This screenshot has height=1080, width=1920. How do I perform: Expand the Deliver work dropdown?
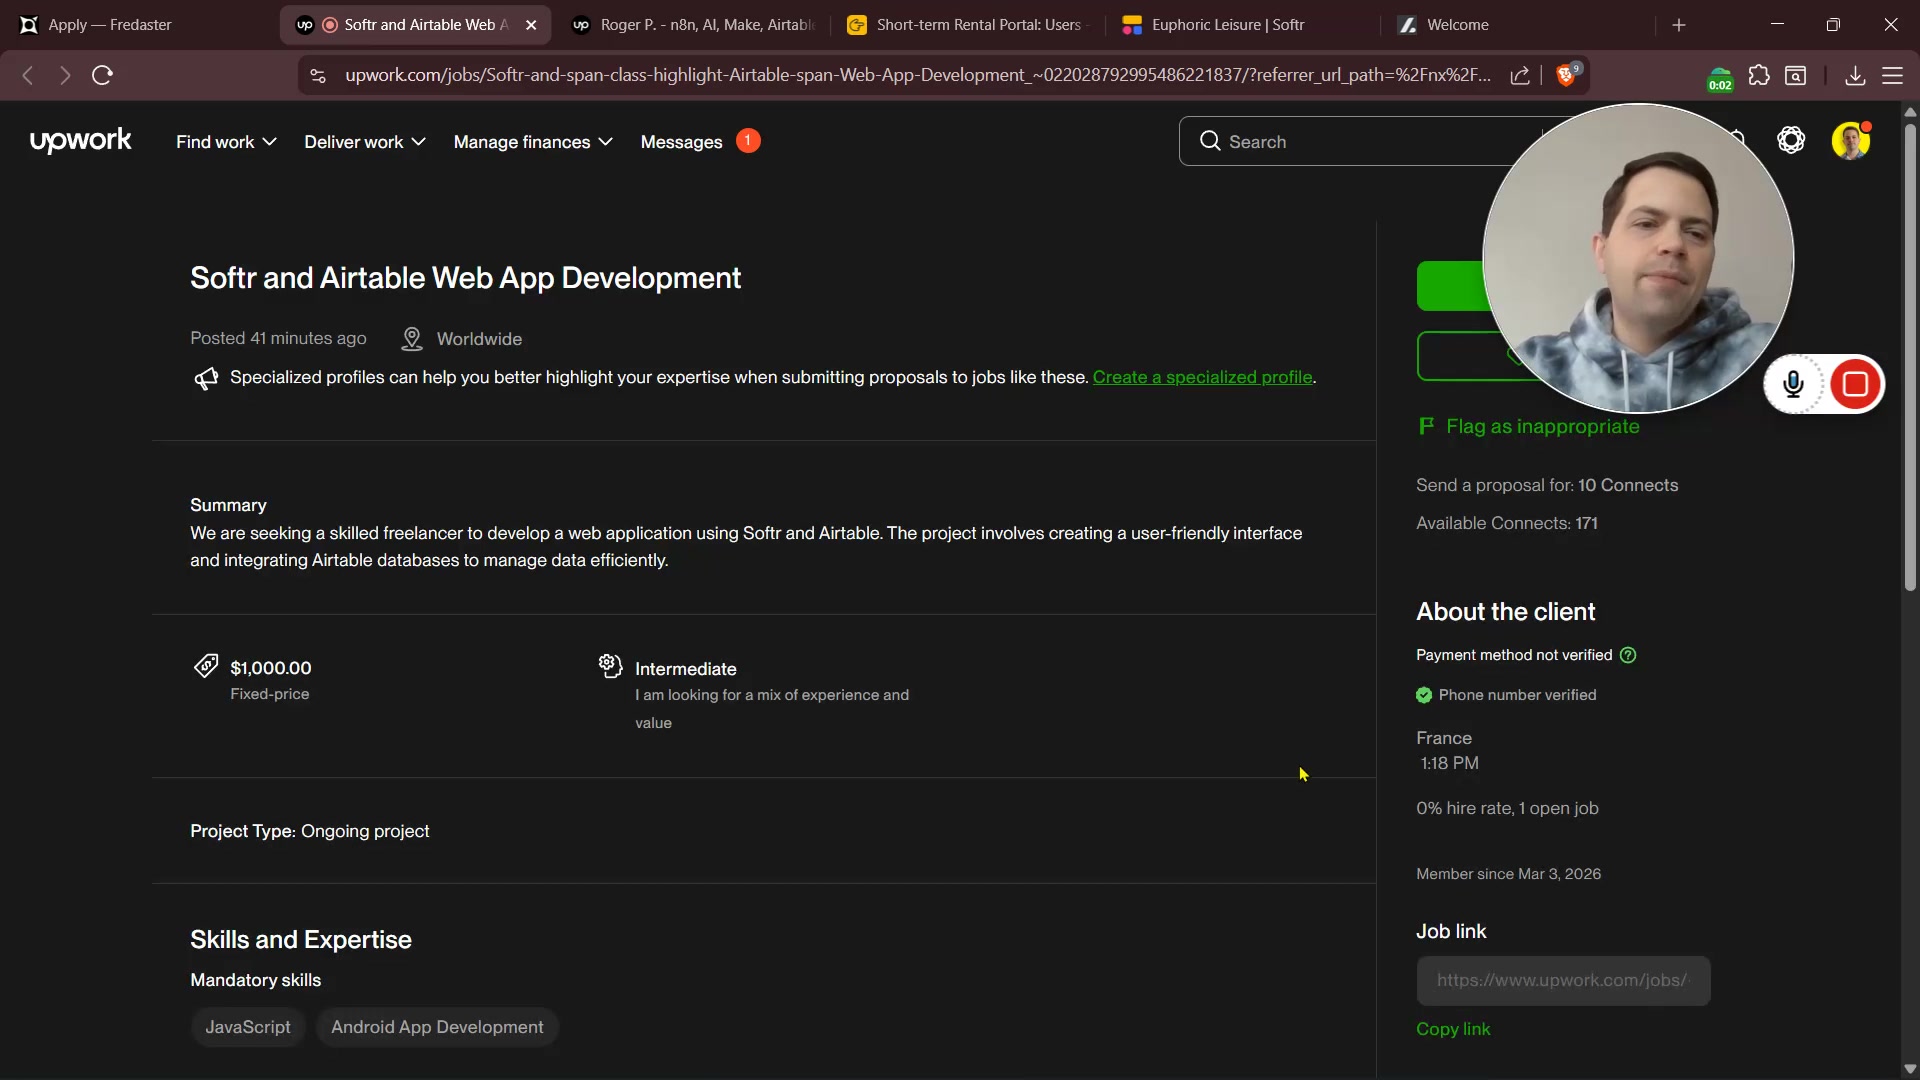364,142
